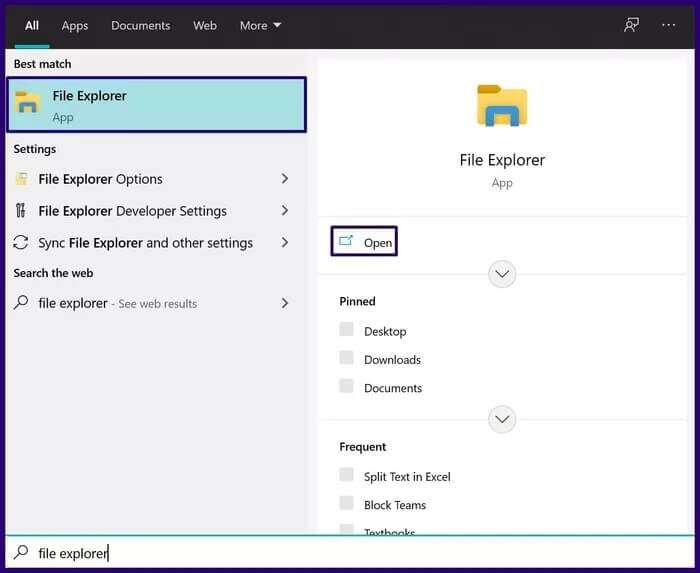Expand the Pinned list chevron above Frequent
This screenshot has height=573, width=700.
[x=502, y=419]
